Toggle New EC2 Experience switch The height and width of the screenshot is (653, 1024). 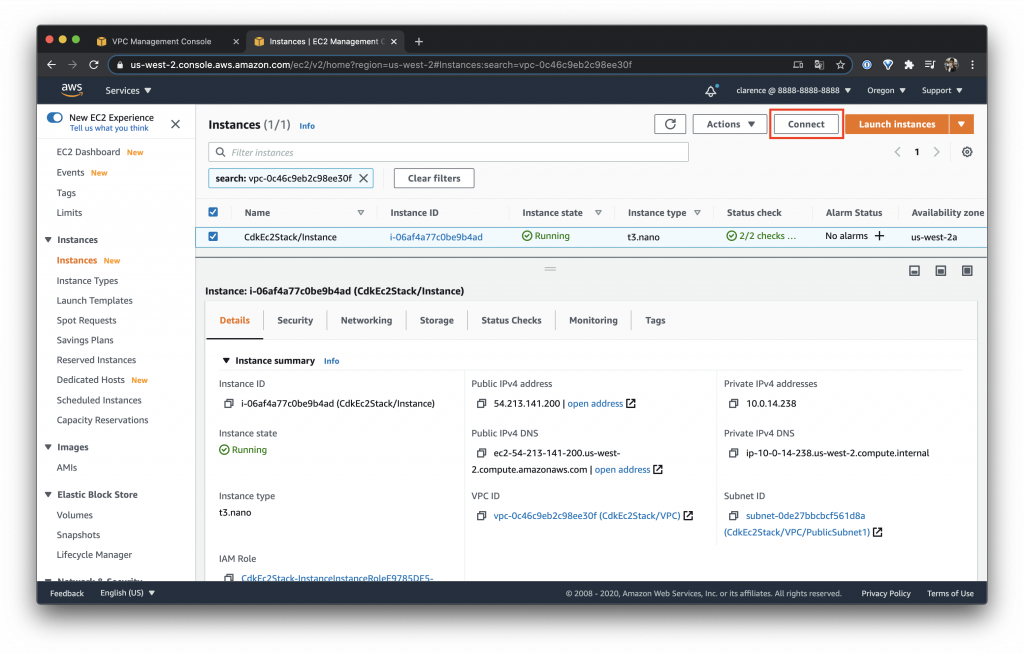[55, 118]
